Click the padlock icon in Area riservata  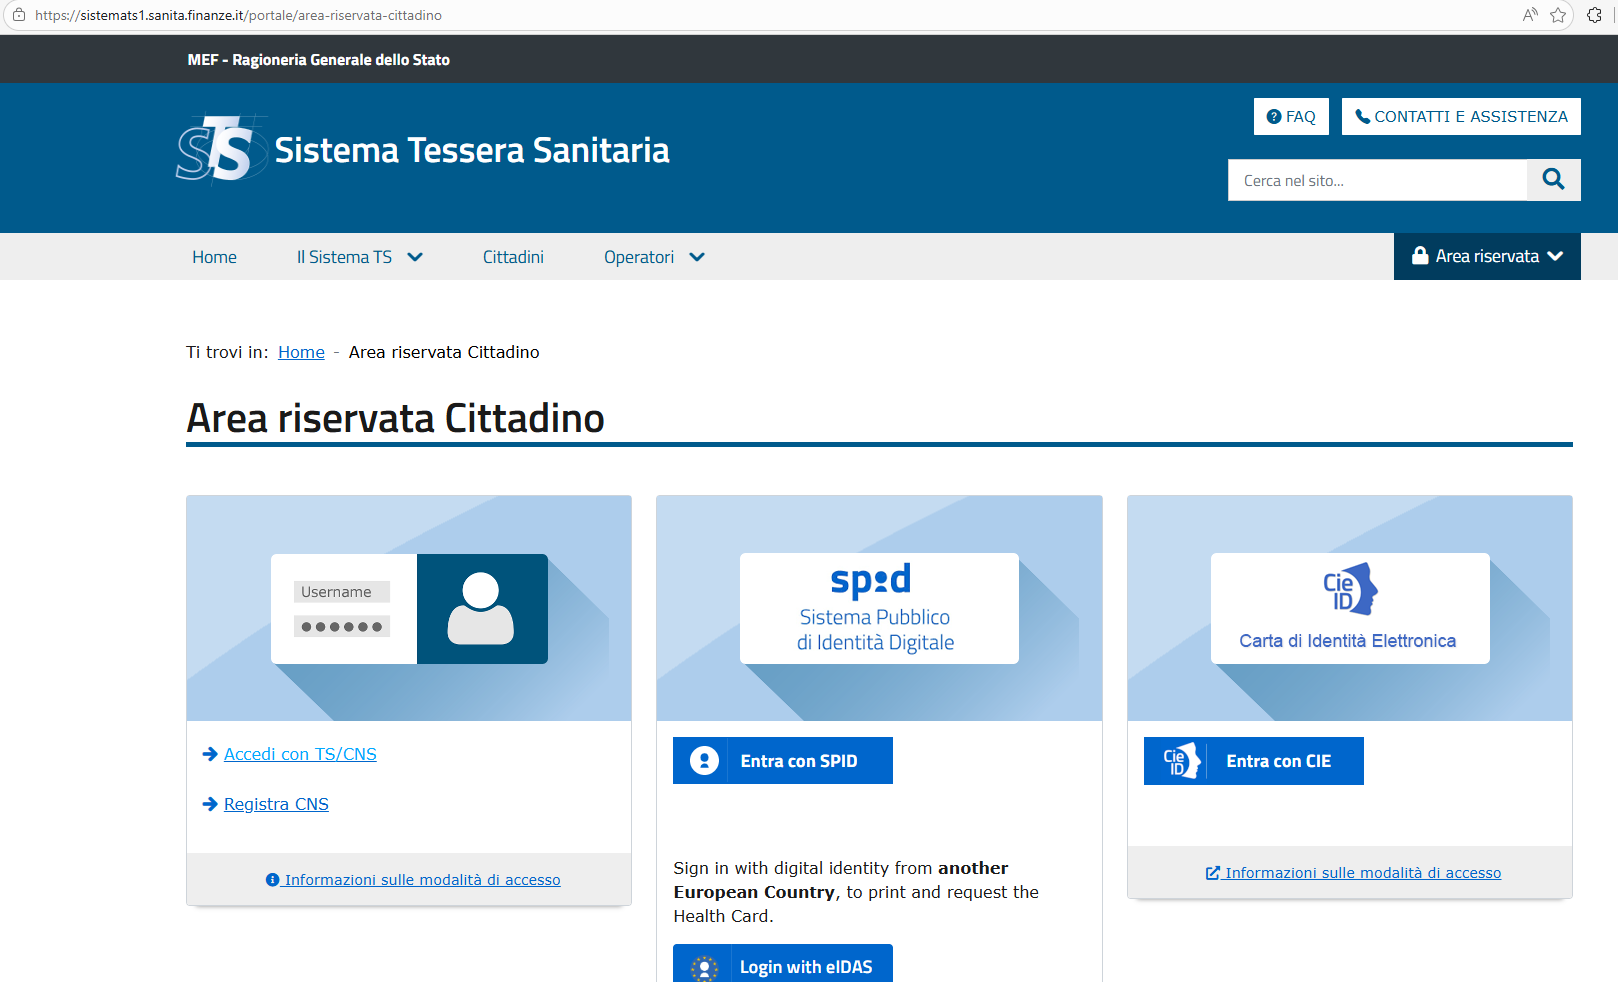(x=1420, y=256)
